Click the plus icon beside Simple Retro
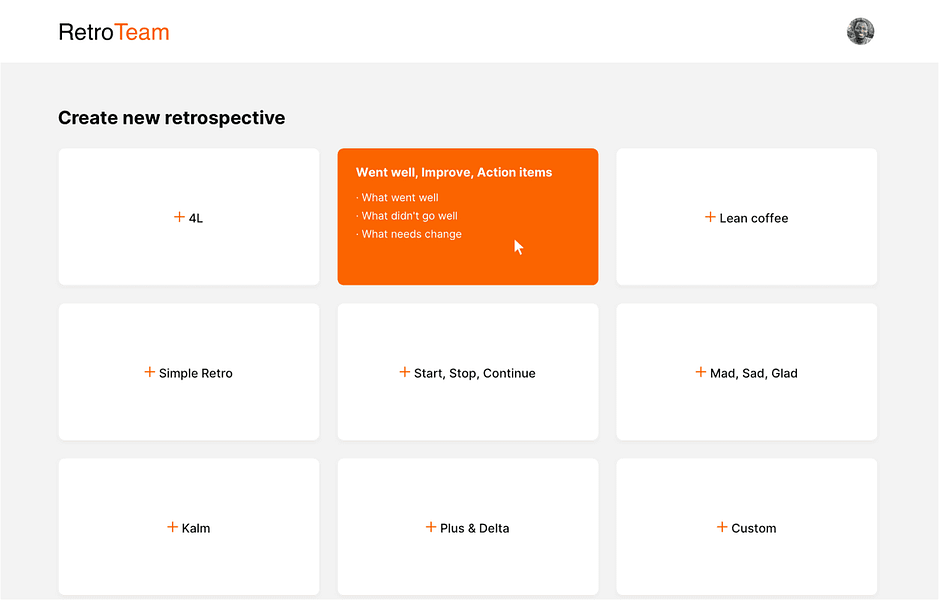Screen dimensions: 939x600 tap(150, 372)
